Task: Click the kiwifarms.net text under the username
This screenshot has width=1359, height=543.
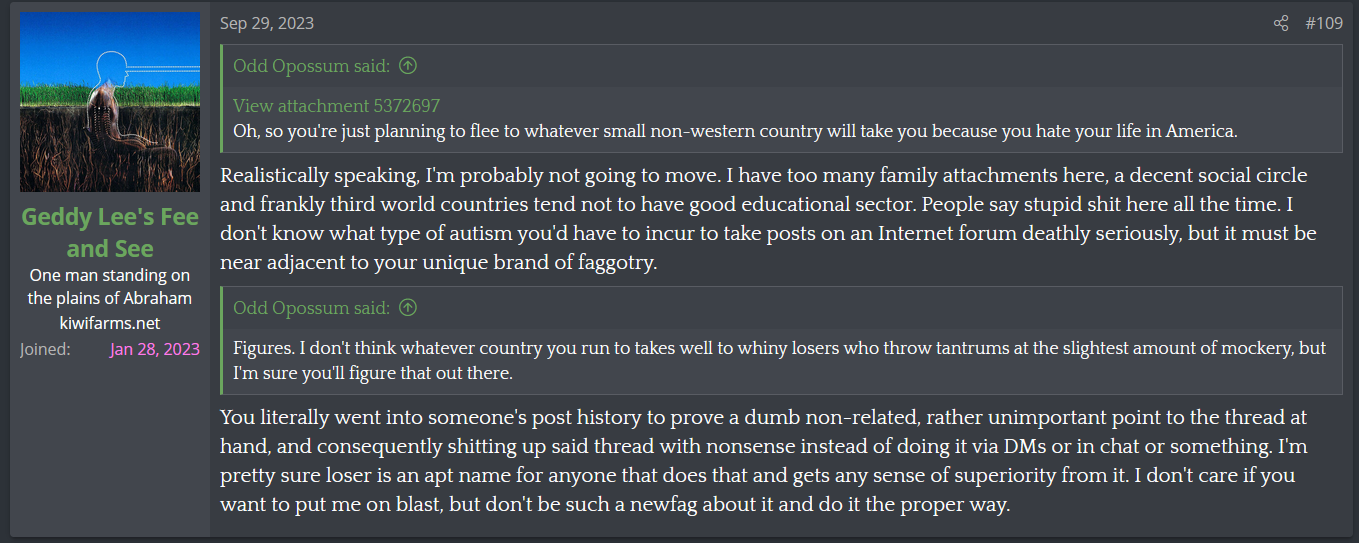Action: click(x=110, y=323)
